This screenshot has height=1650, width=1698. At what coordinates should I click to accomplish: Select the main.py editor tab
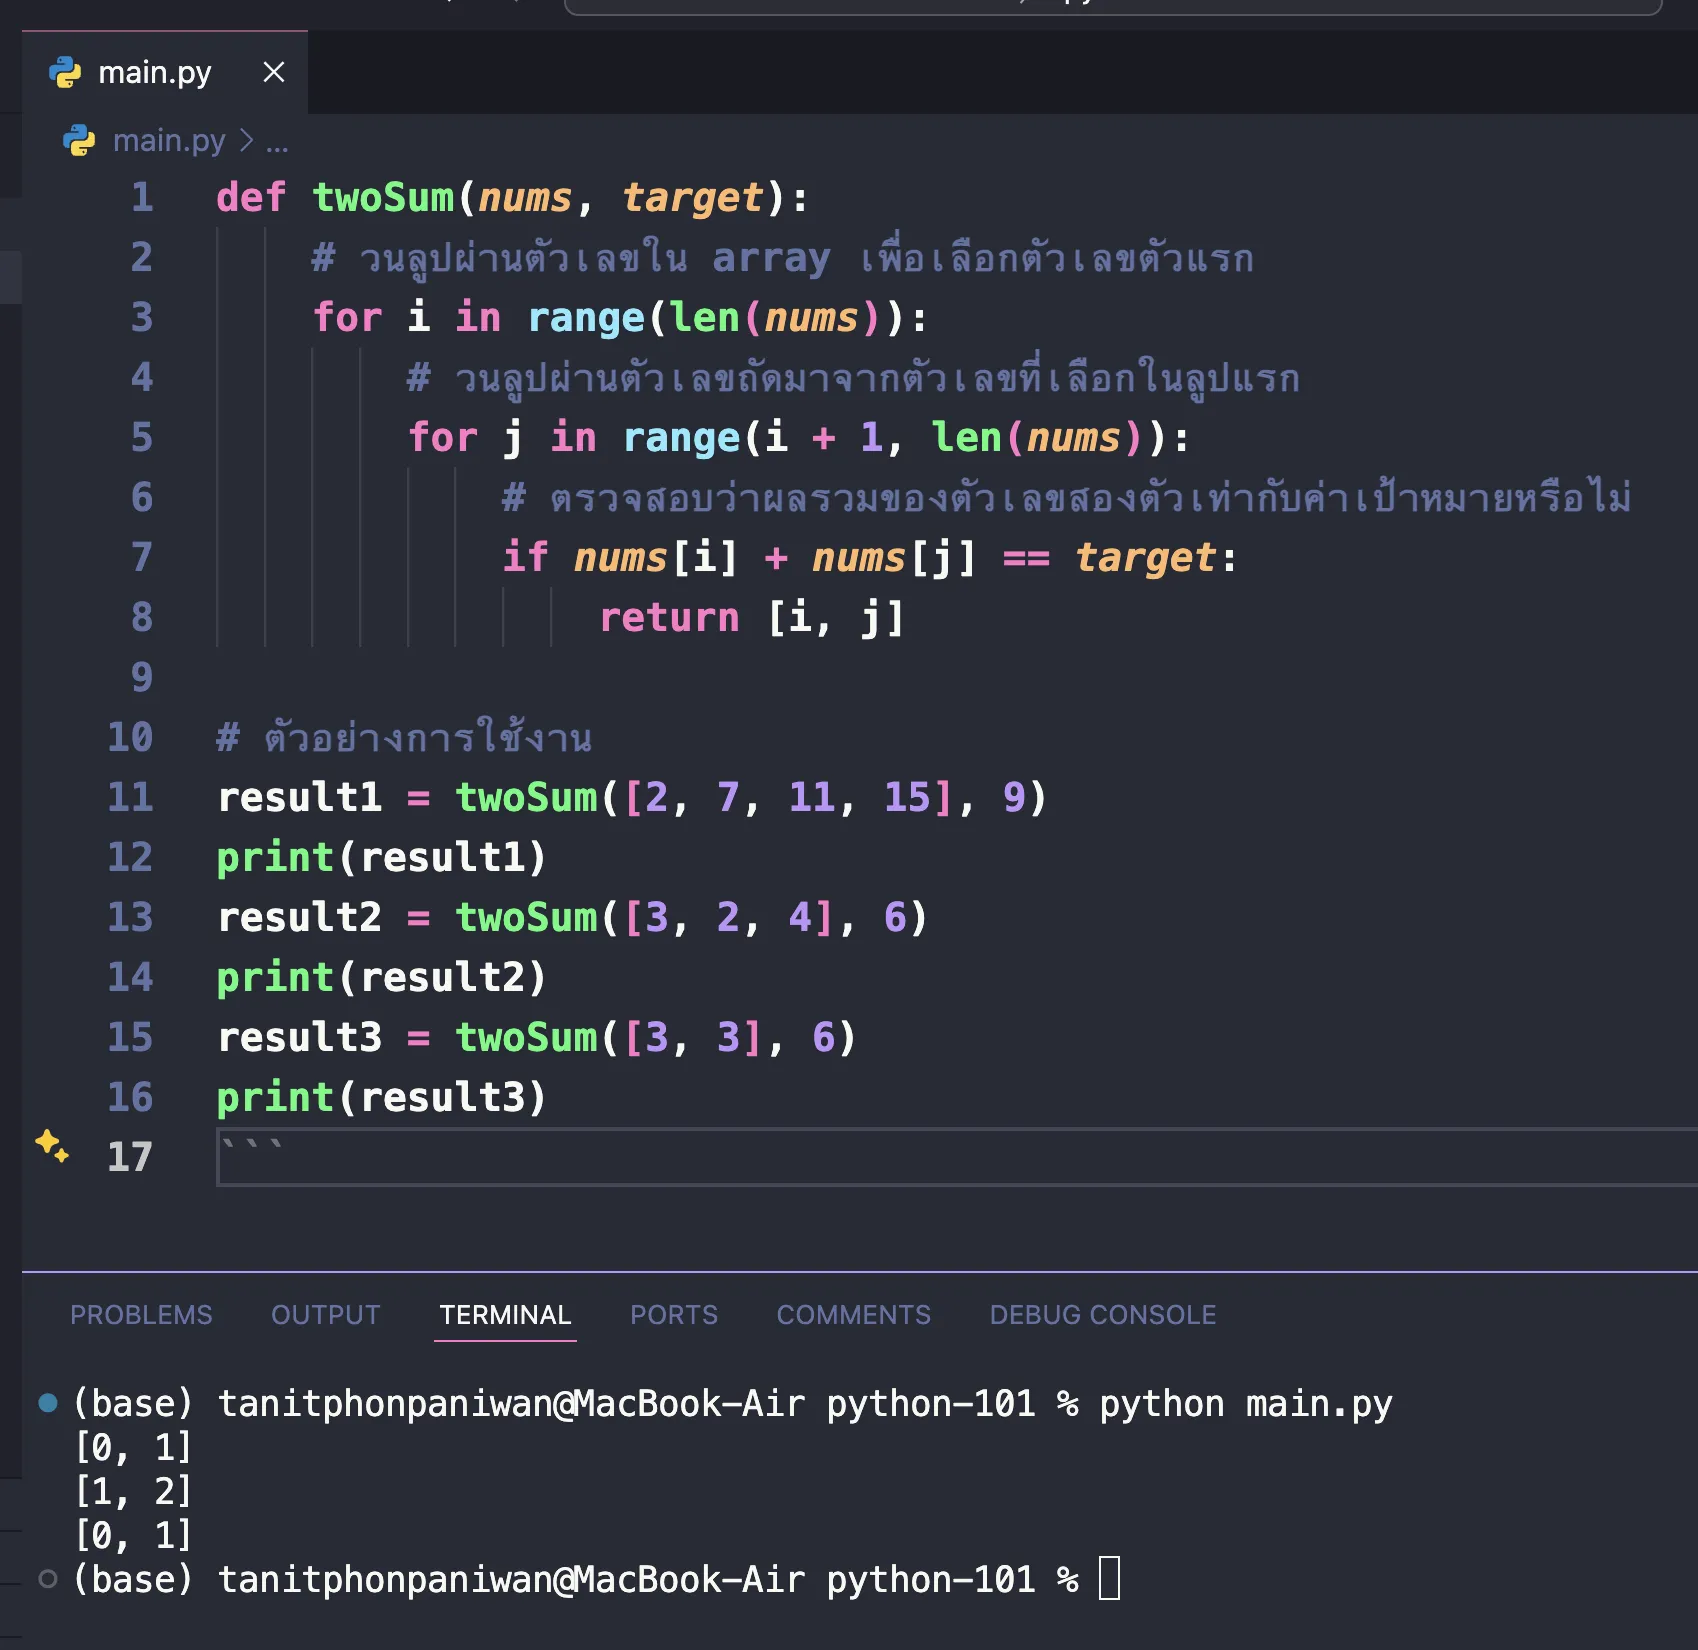tap(165, 72)
